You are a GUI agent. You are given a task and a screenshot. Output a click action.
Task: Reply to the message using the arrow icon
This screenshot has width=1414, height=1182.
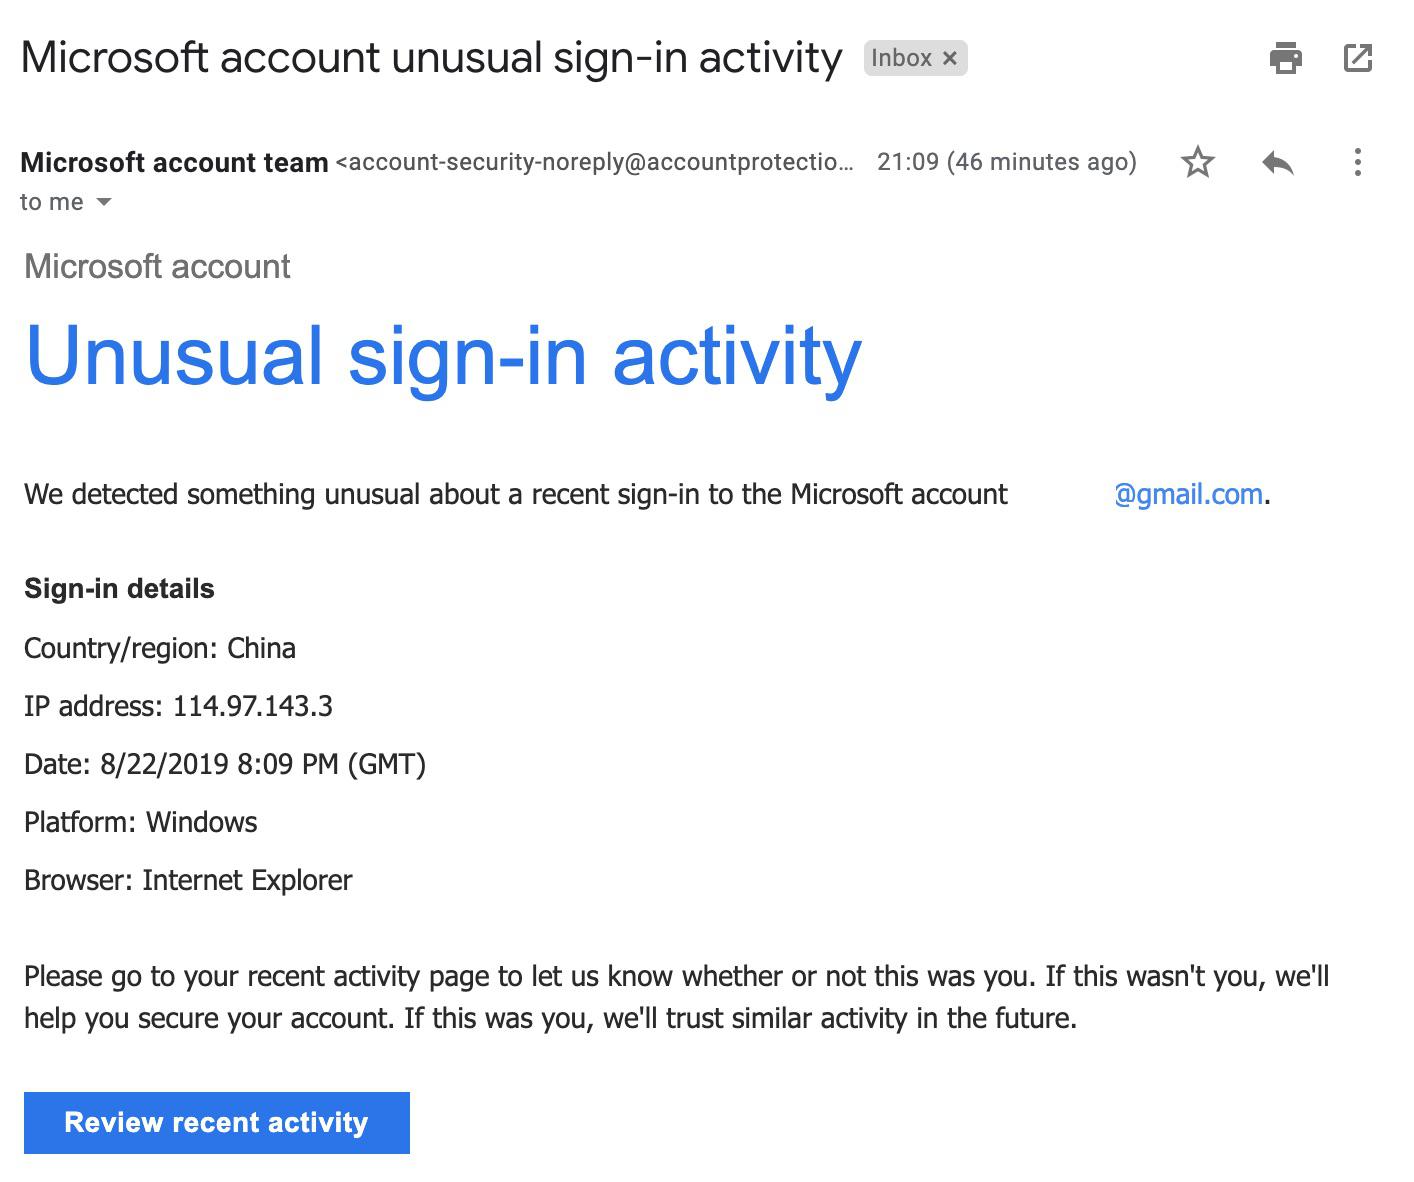[1277, 162]
